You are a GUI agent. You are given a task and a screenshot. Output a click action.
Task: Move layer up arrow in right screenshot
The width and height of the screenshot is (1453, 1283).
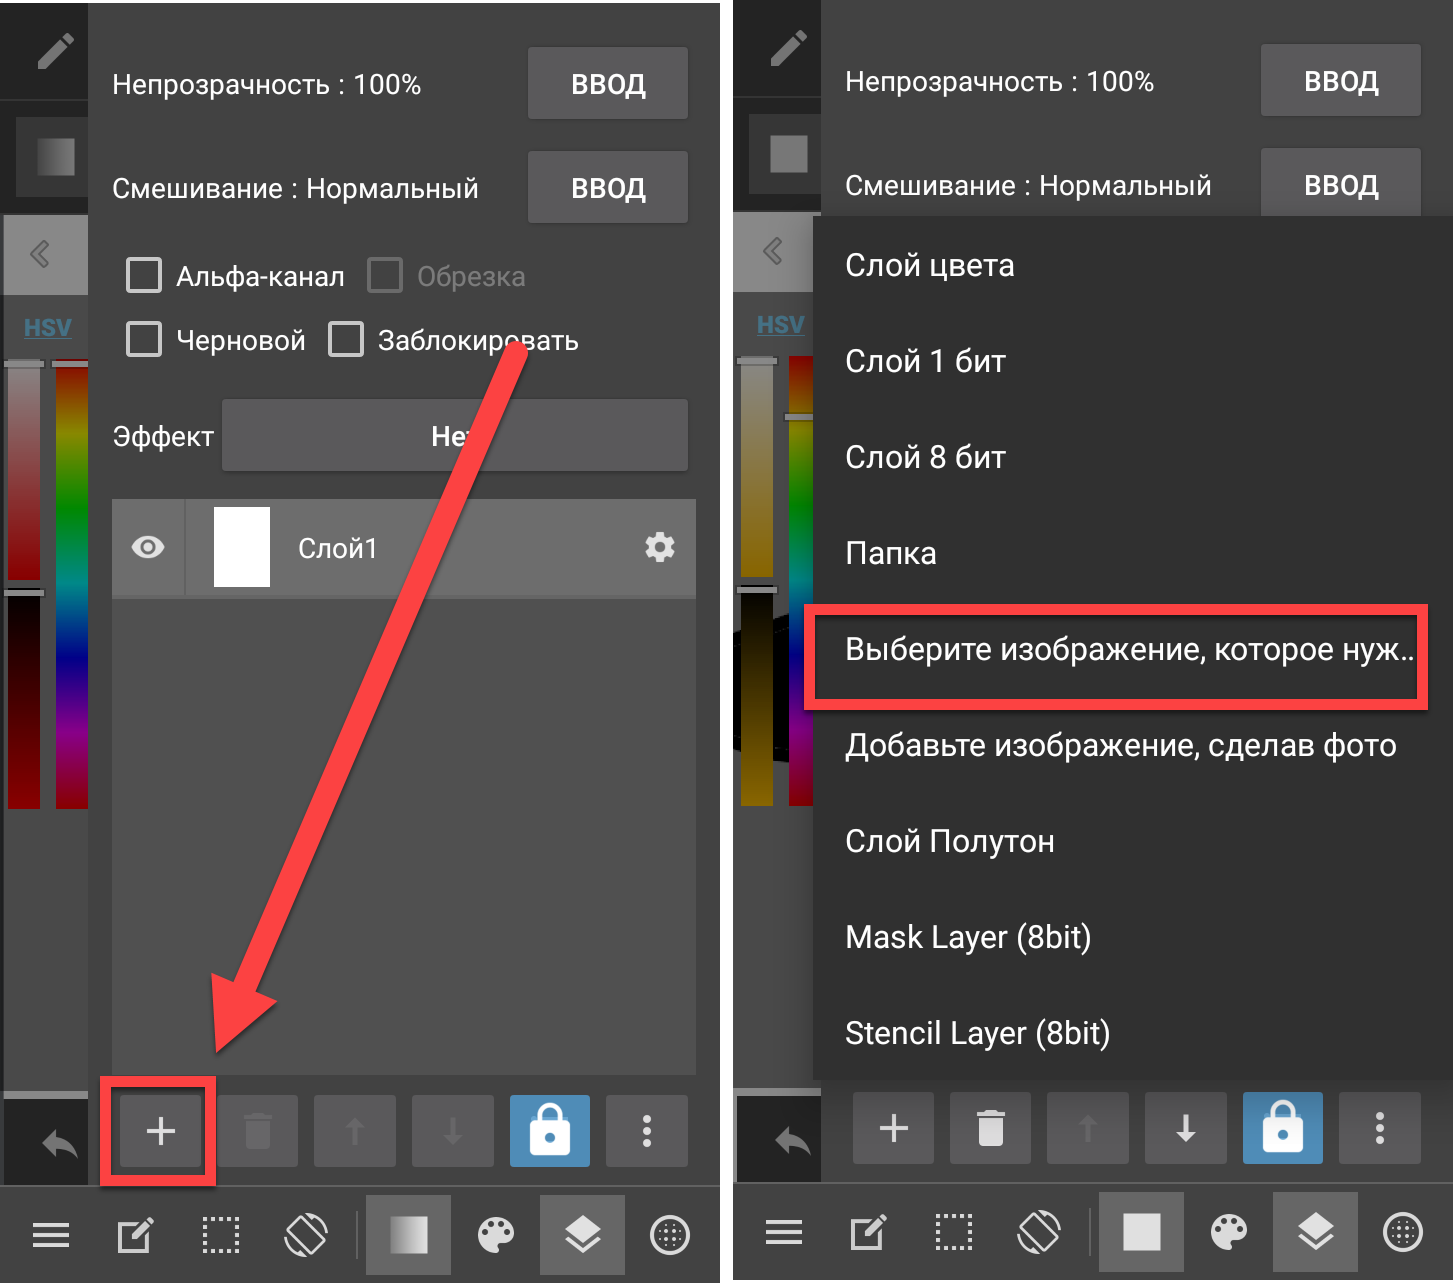pyautogui.click(x=1088, y=1128)
